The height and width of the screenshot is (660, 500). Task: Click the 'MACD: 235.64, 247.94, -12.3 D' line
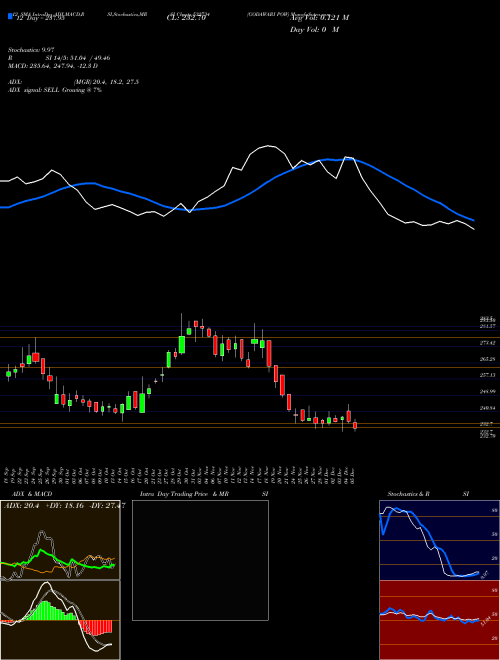click(x=53, y=66)
